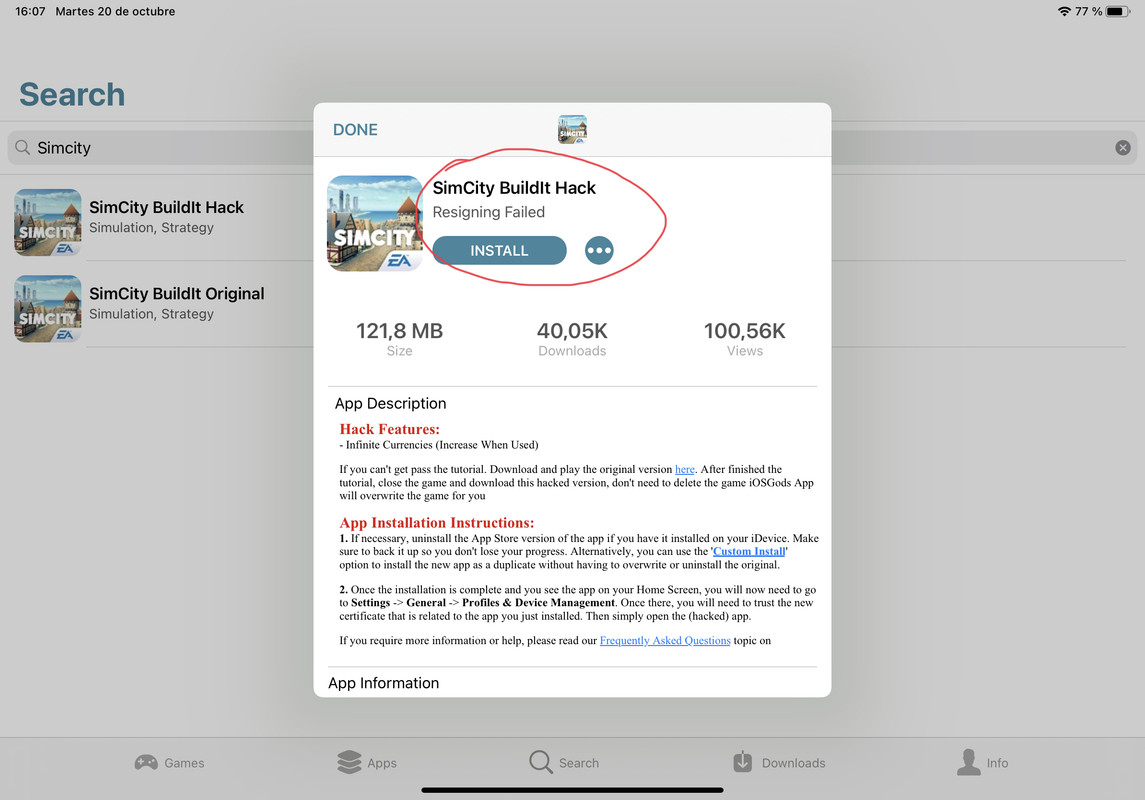Open the 'here' link for original version
The image size is (1145, 800).
(684, 469)
